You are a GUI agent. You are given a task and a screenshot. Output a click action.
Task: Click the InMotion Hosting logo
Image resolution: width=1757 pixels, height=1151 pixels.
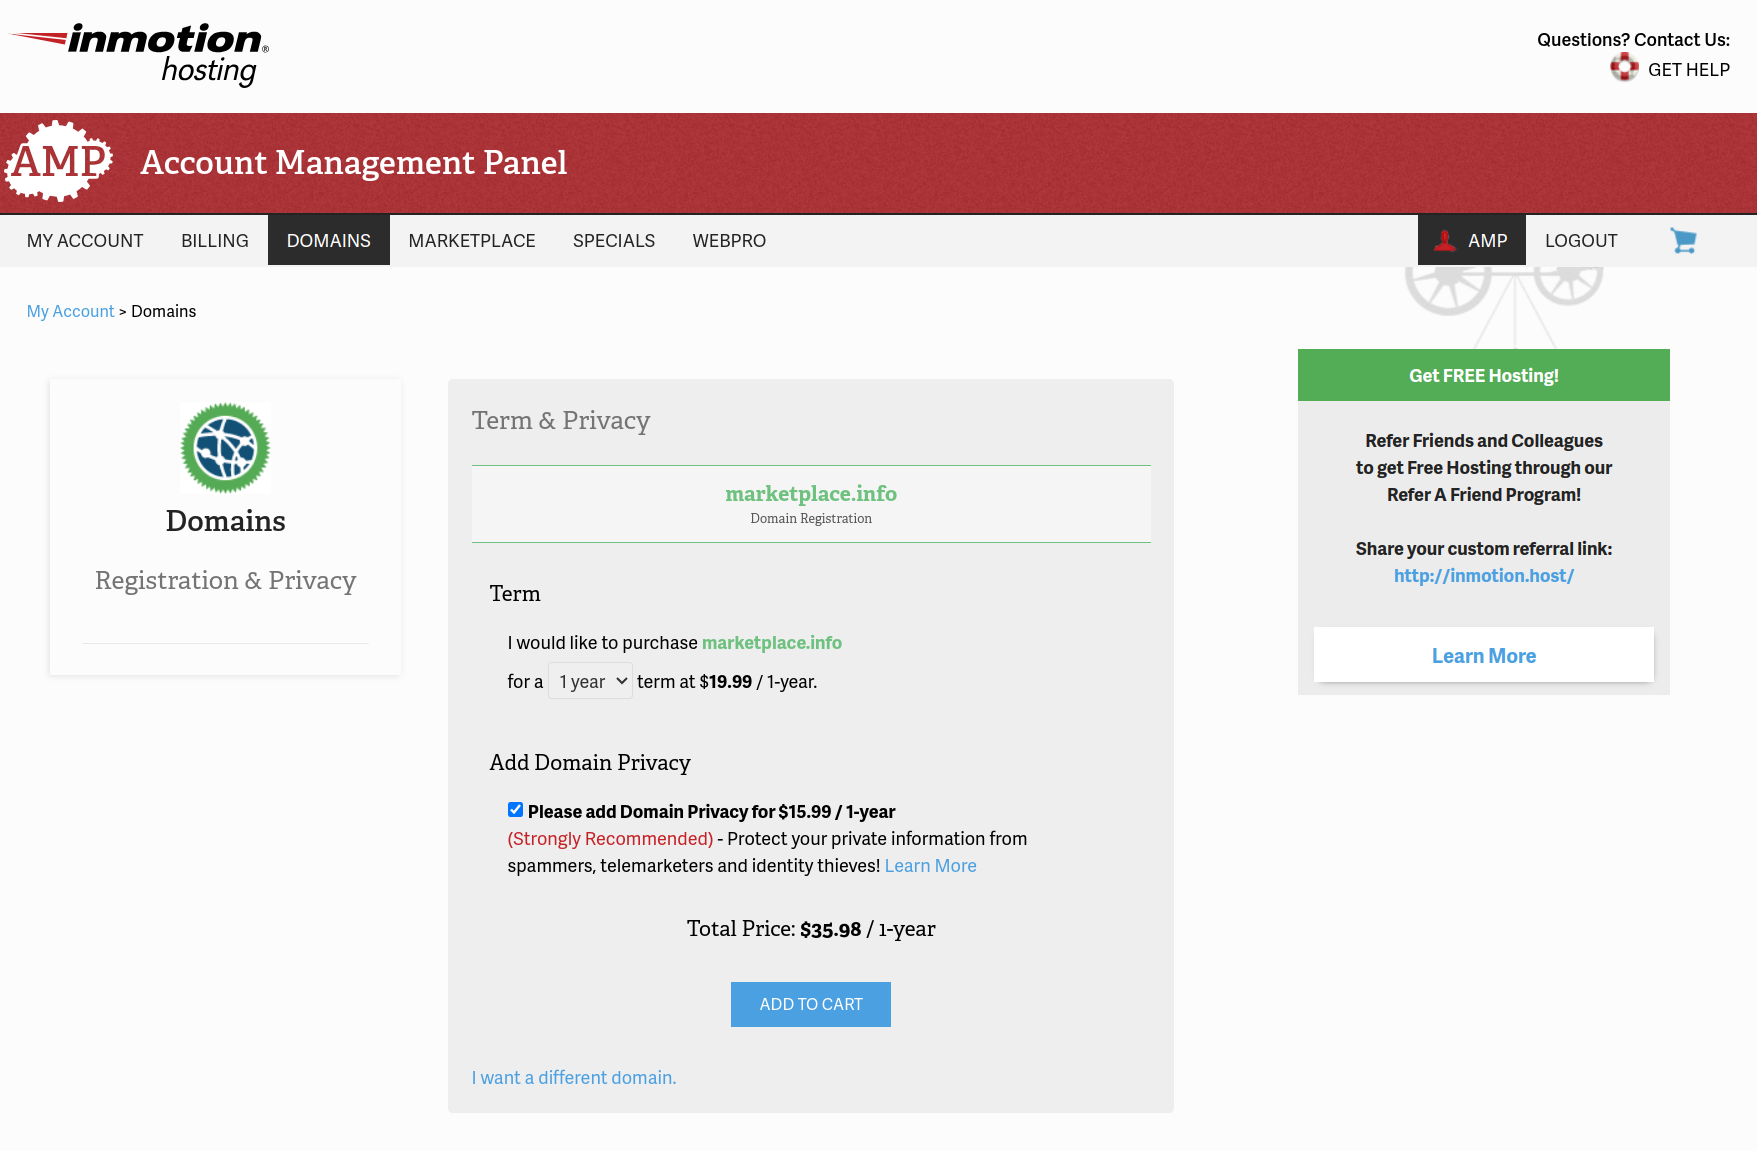click(x=140, y=55)
